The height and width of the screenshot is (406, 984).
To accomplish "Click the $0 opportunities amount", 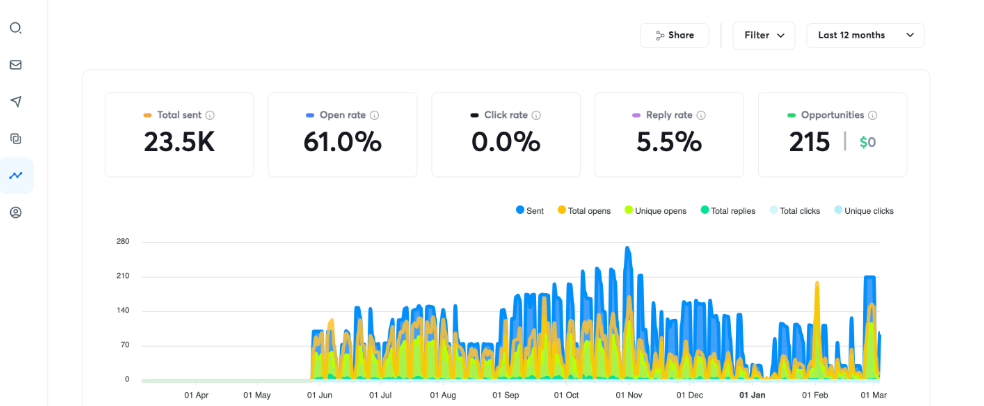I will click(868, 143).
